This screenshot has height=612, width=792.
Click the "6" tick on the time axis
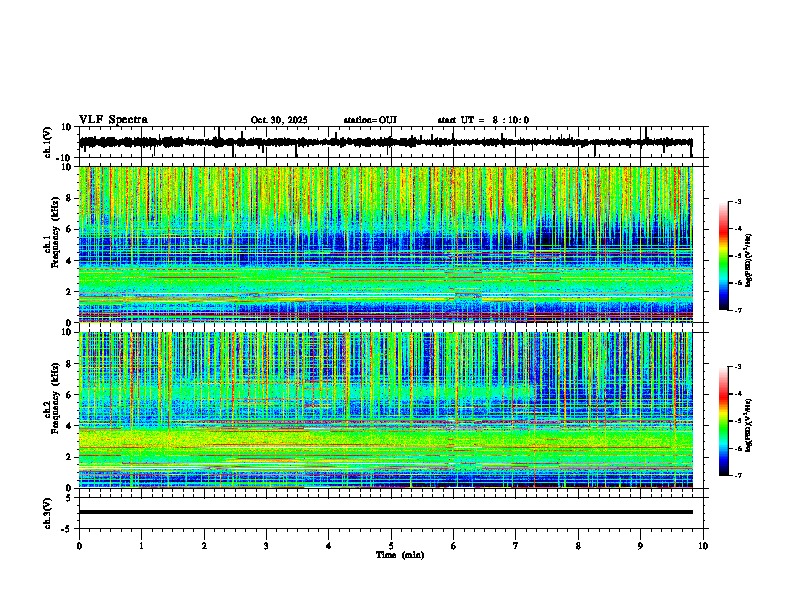point(453,546)
